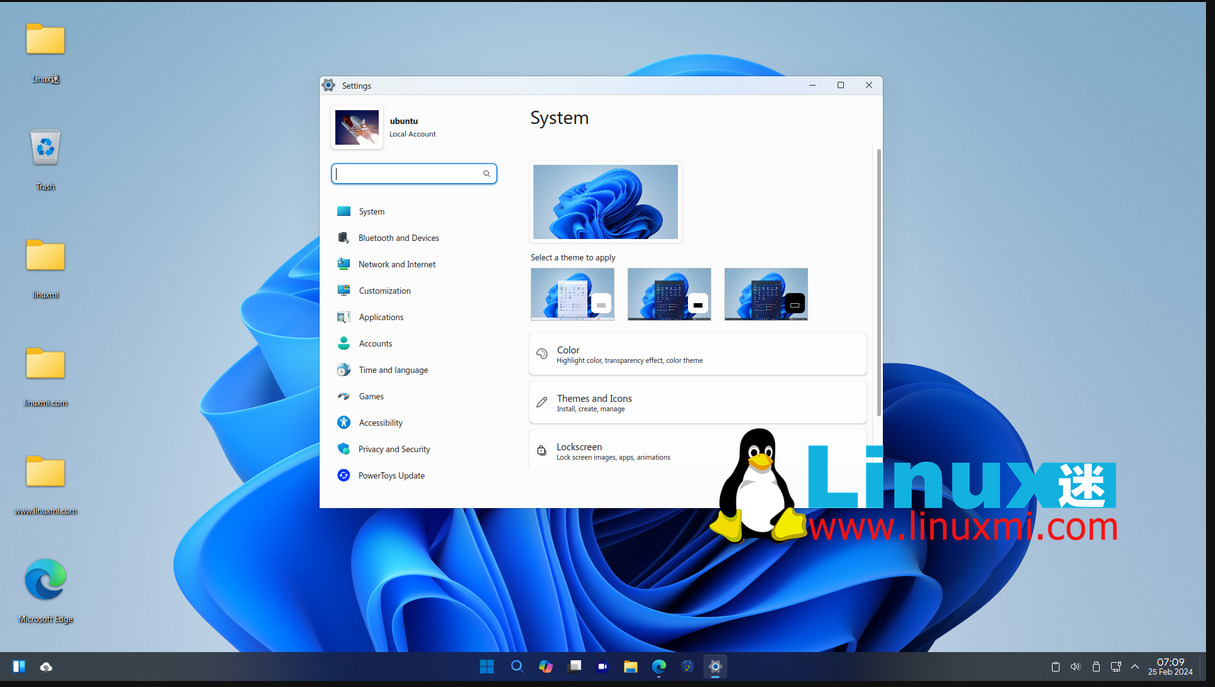
Task: Click the taskbar clock and date
Action: 1170,667
